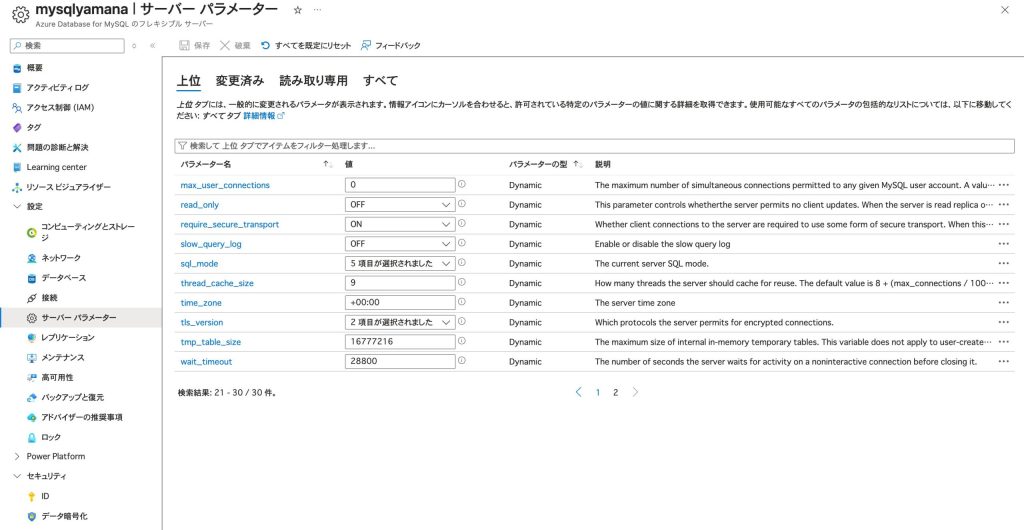This screenshot has width=1024, height=530.
Task: Click the info icon next to max_user_connections value
Action: 462,185
